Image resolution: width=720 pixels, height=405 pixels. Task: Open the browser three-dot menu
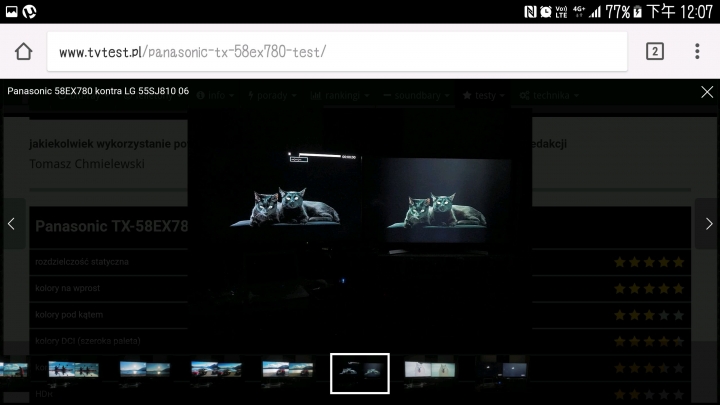pos(697,51)
